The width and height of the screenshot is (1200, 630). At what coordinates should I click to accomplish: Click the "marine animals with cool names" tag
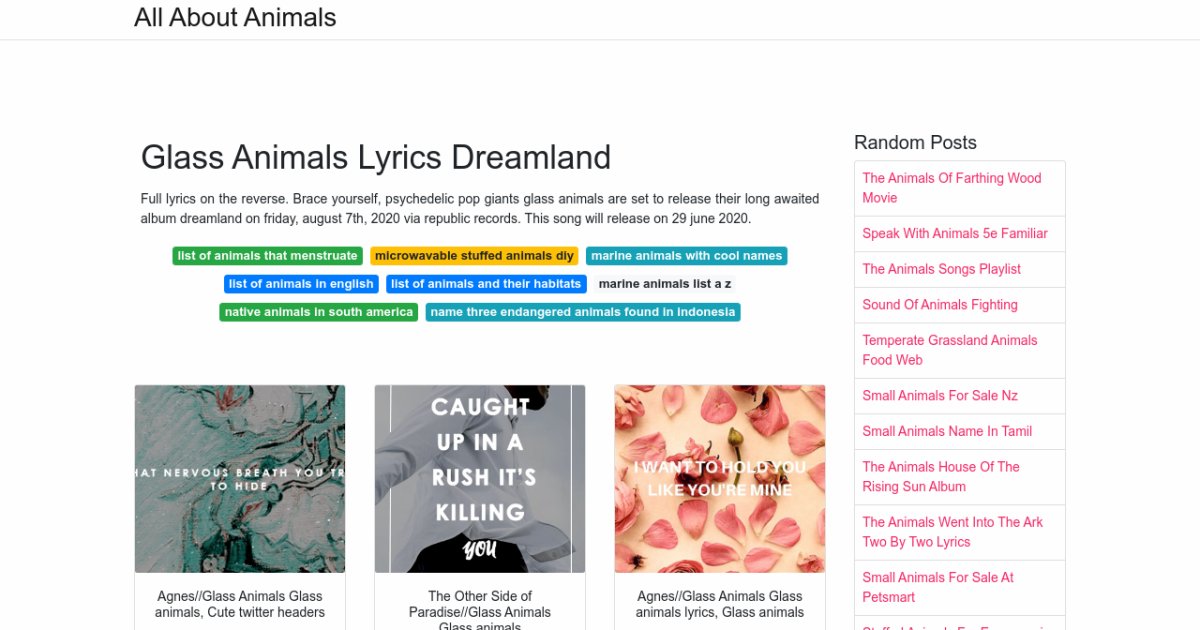click(x=687, y=255)
